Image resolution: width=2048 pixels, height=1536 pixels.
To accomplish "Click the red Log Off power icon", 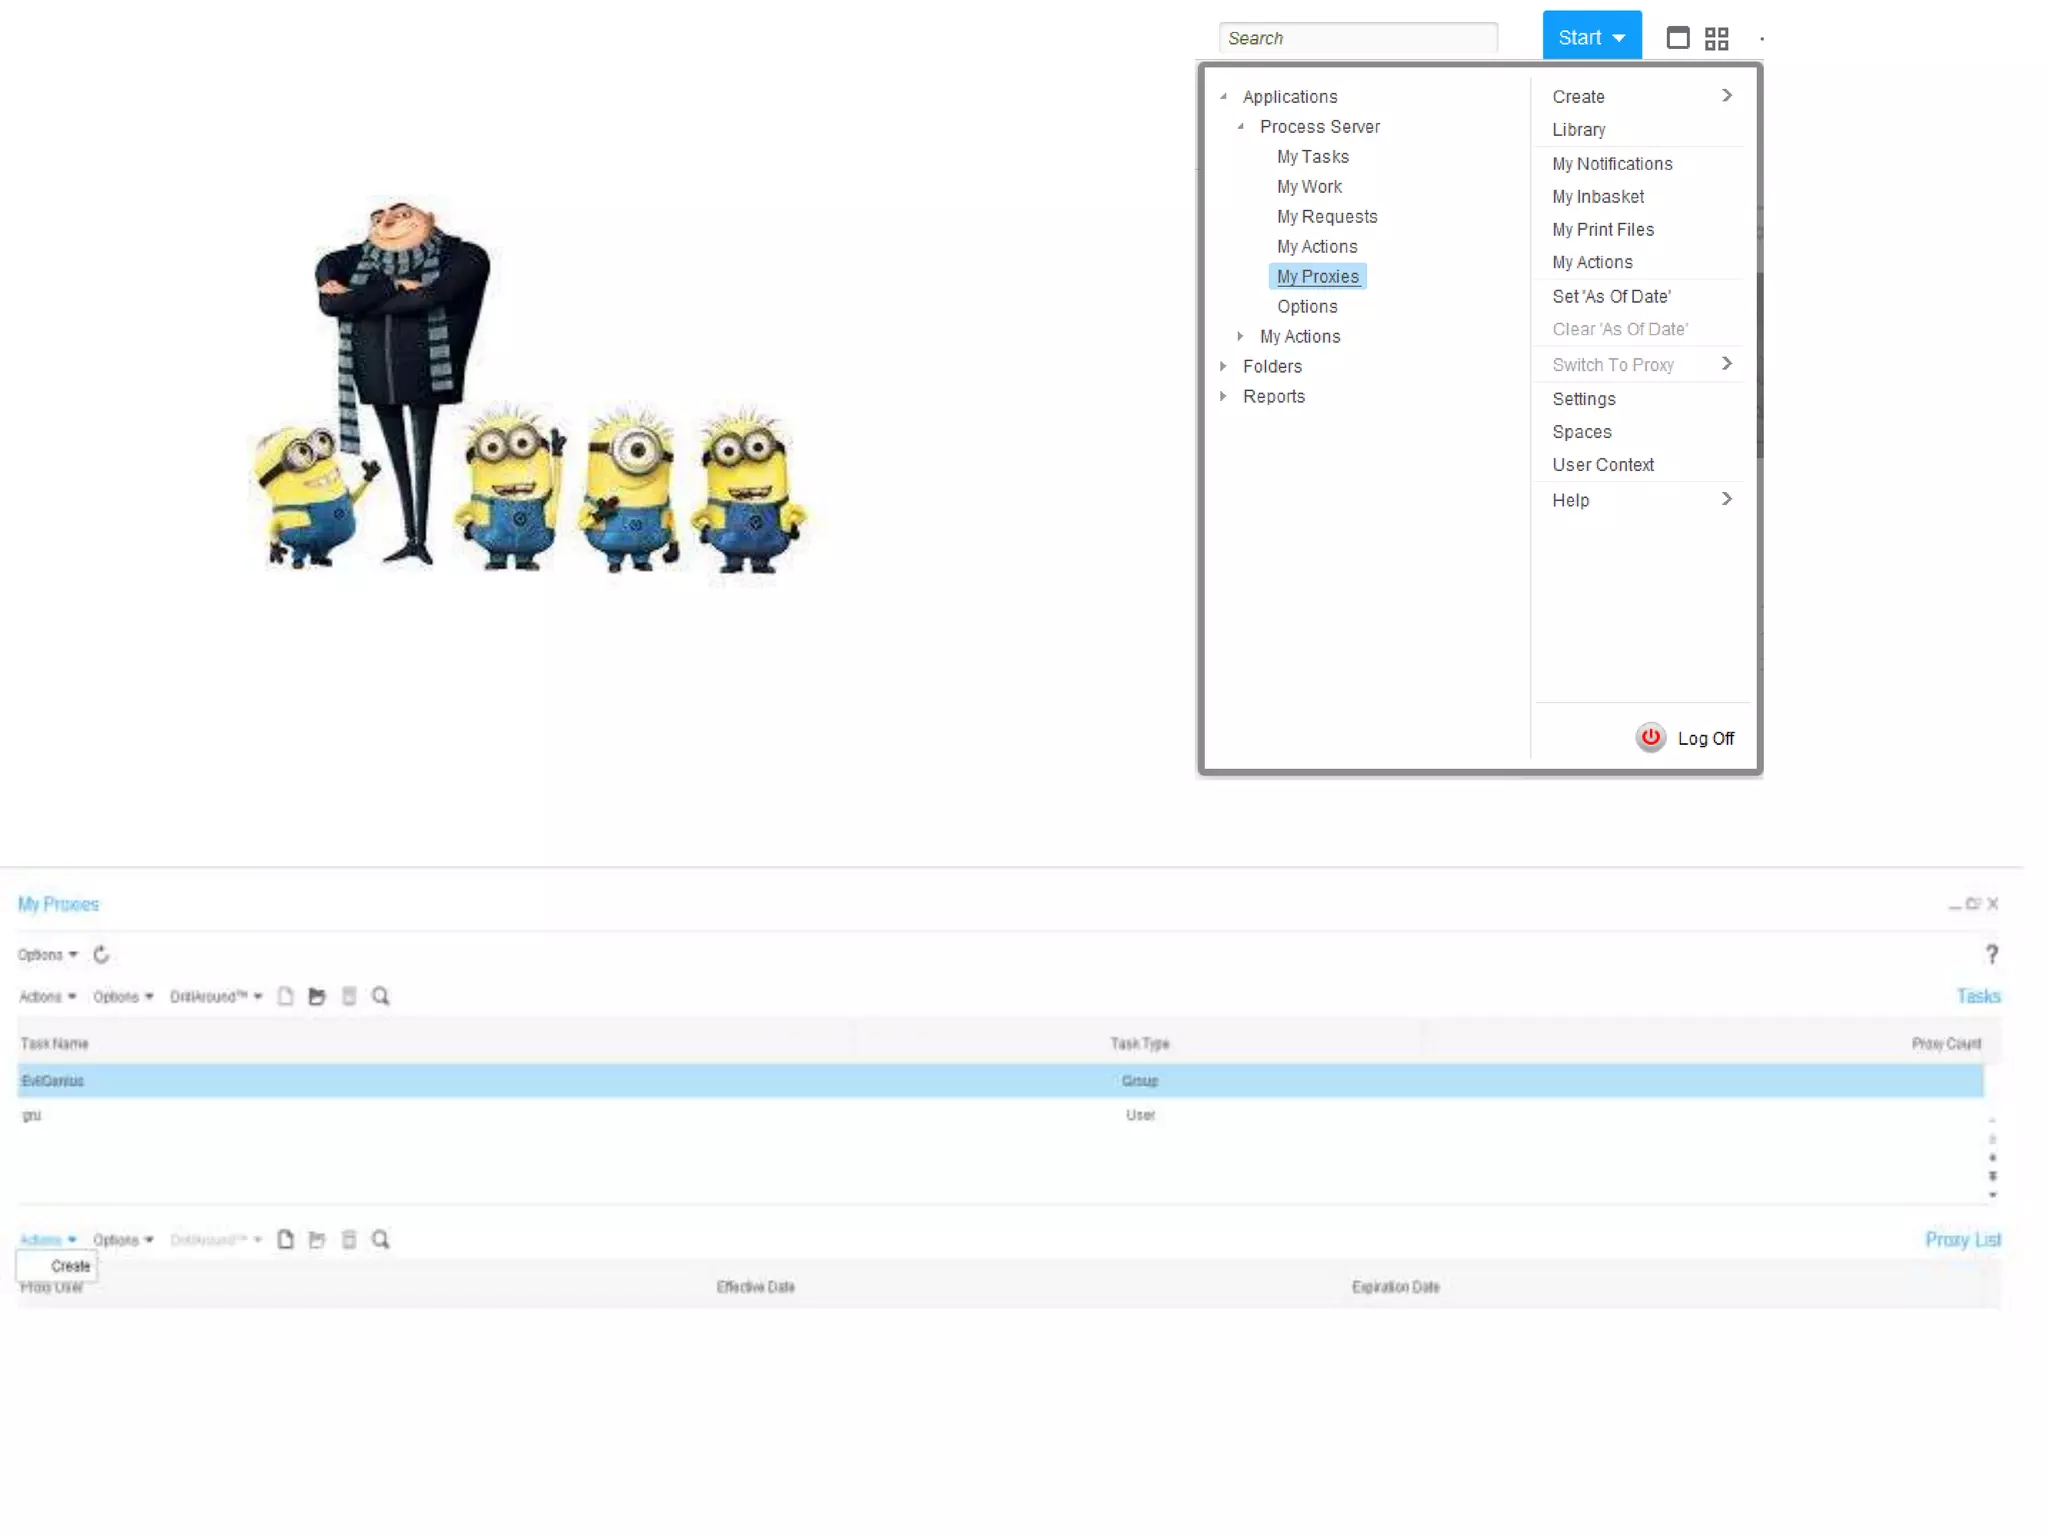I will coord(1650,738).
